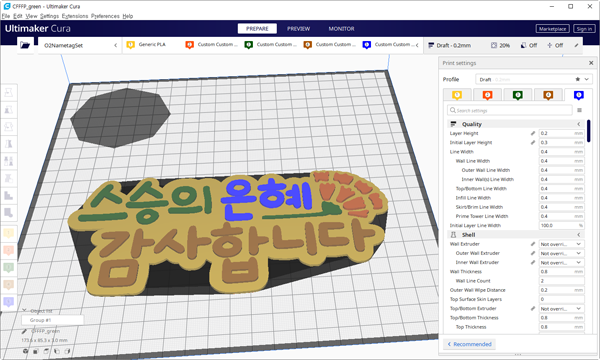
Task: Close the Print settings panel
Action: coord(591,63)
